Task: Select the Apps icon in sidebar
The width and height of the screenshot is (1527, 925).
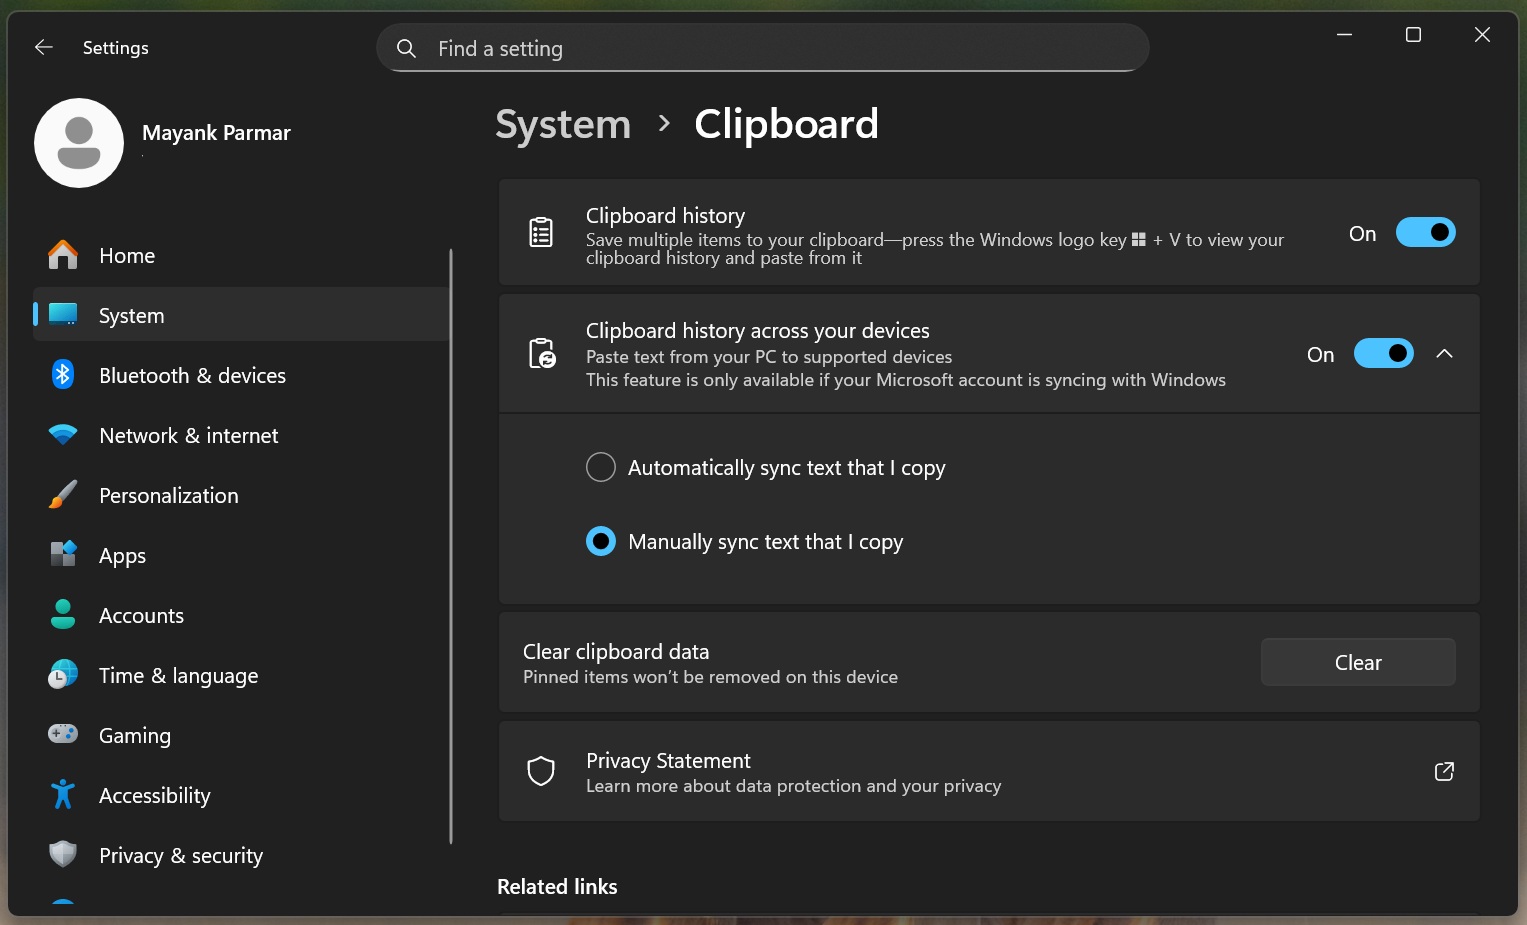Action: point(62,555)
